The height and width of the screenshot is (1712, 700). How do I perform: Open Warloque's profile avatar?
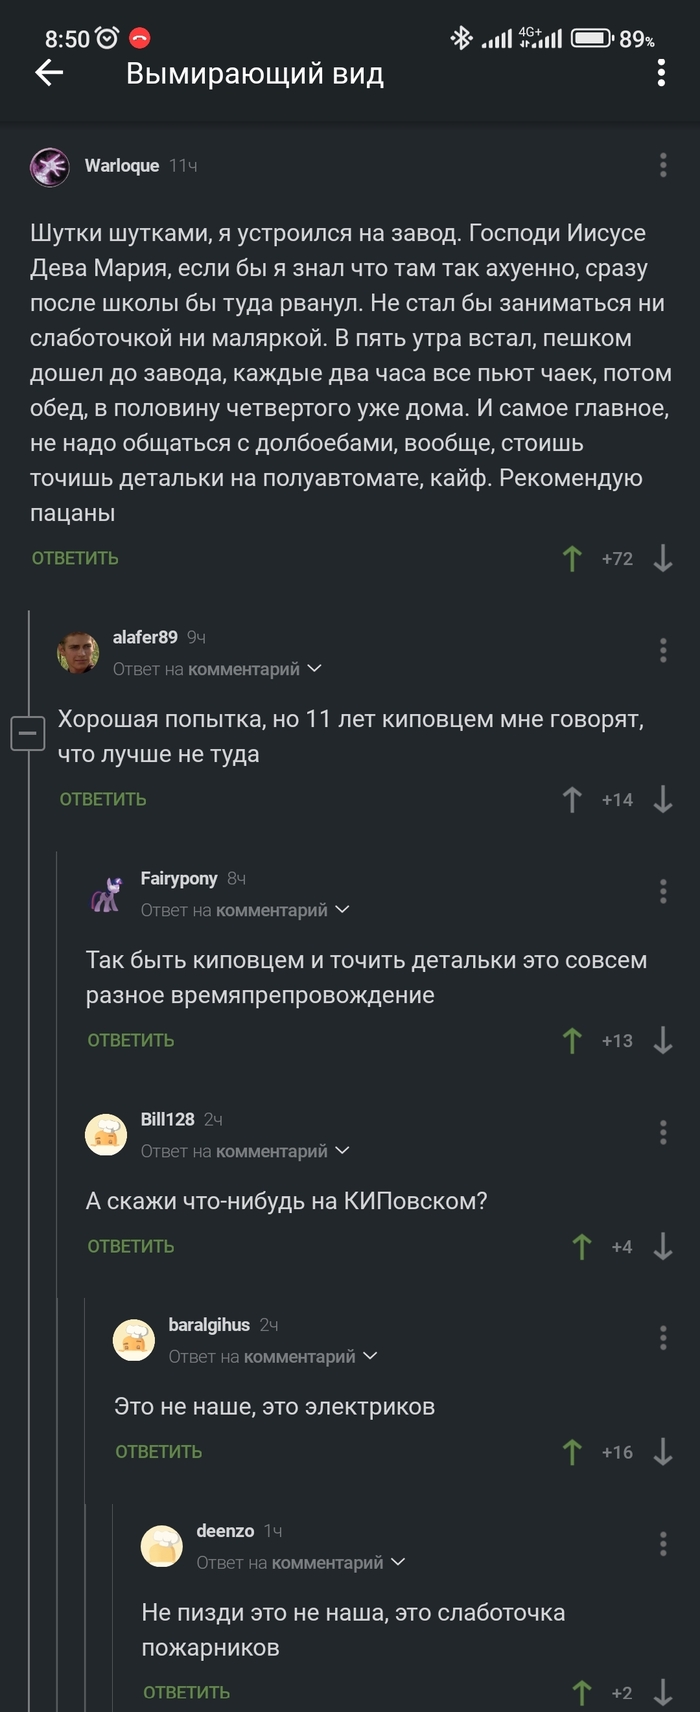[50, 166]
